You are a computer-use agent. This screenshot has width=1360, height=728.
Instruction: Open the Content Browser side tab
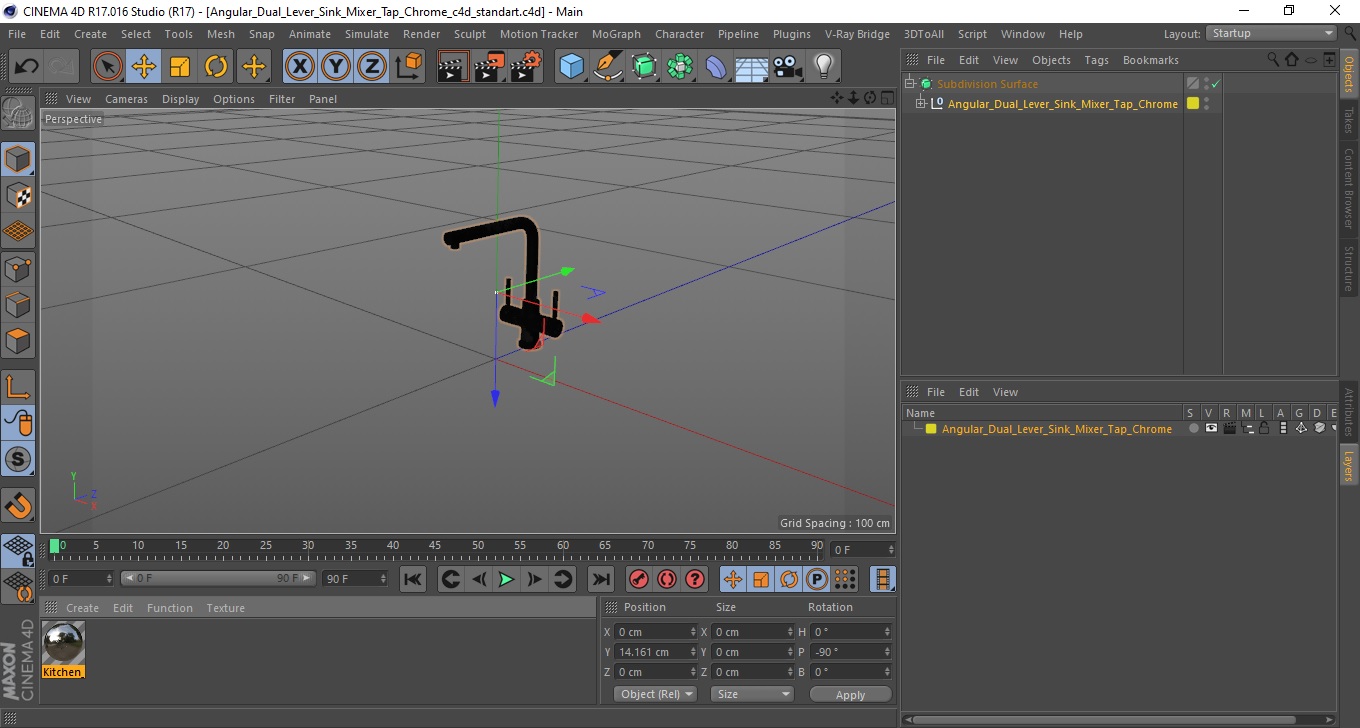[1349, 188]
